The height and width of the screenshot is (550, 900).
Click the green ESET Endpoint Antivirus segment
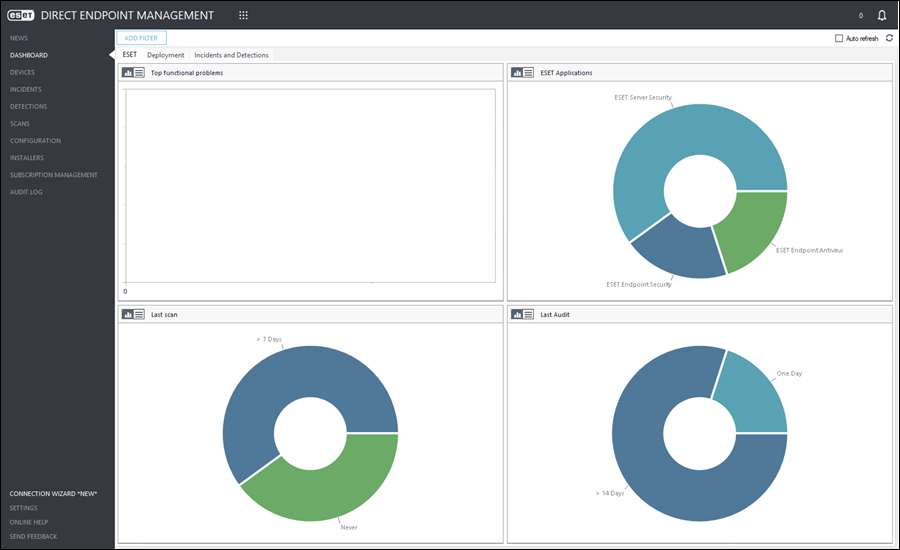tap(755, 227)
